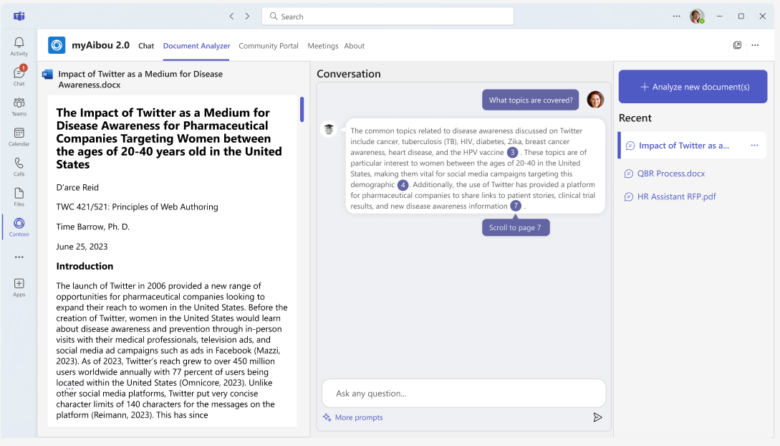Click the document file name heading
780x446 pixels.
tap(140, 79)
